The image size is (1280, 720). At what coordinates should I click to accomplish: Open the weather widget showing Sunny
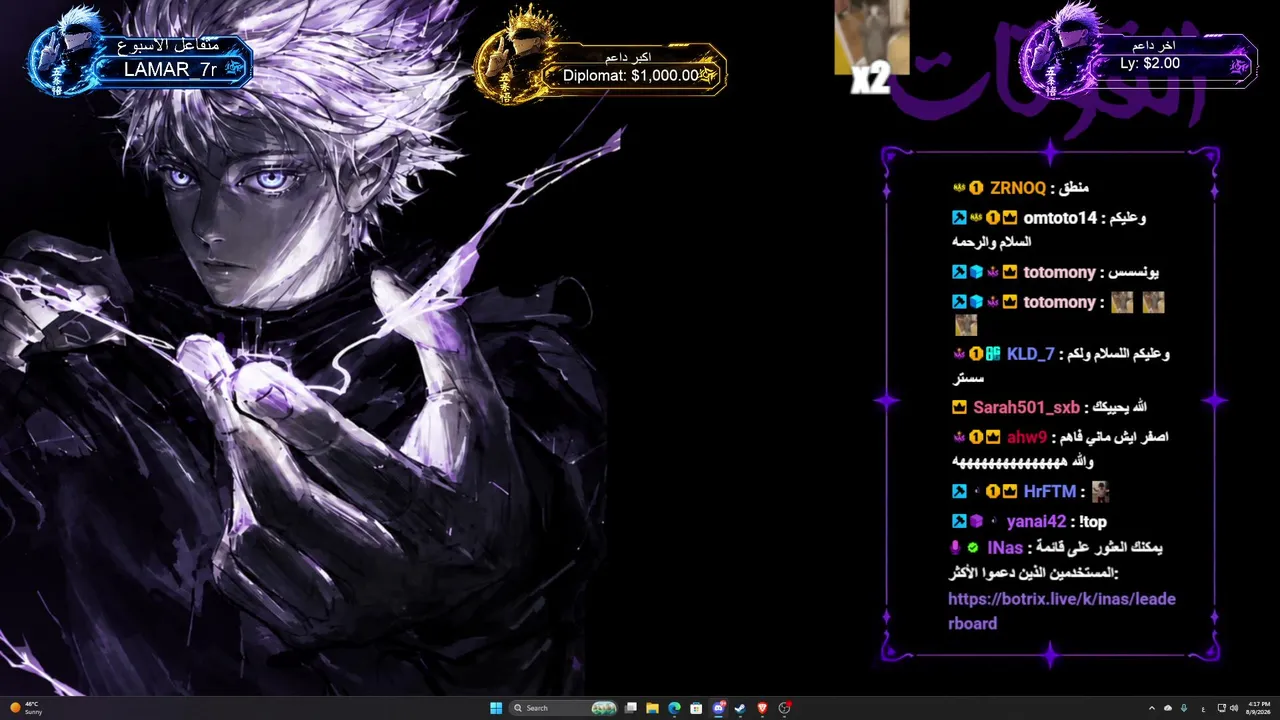point(27,708)
